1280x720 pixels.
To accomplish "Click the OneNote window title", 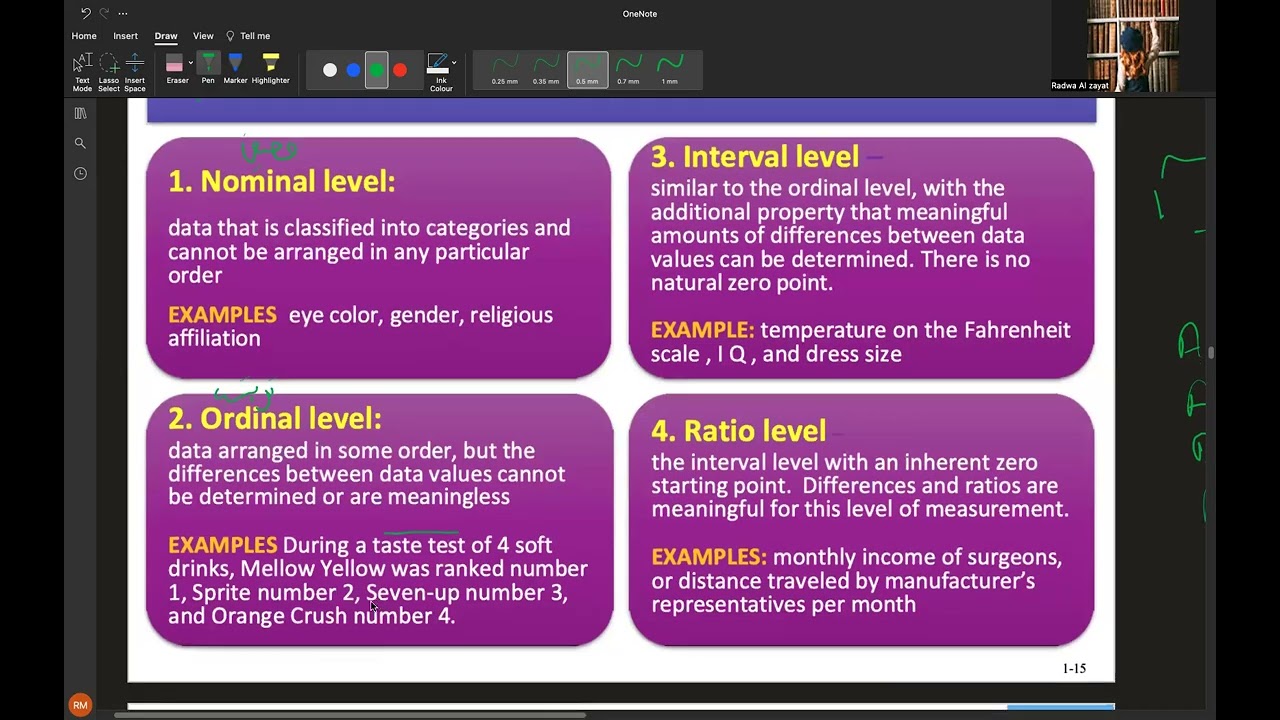I will [x=640, y=14].
